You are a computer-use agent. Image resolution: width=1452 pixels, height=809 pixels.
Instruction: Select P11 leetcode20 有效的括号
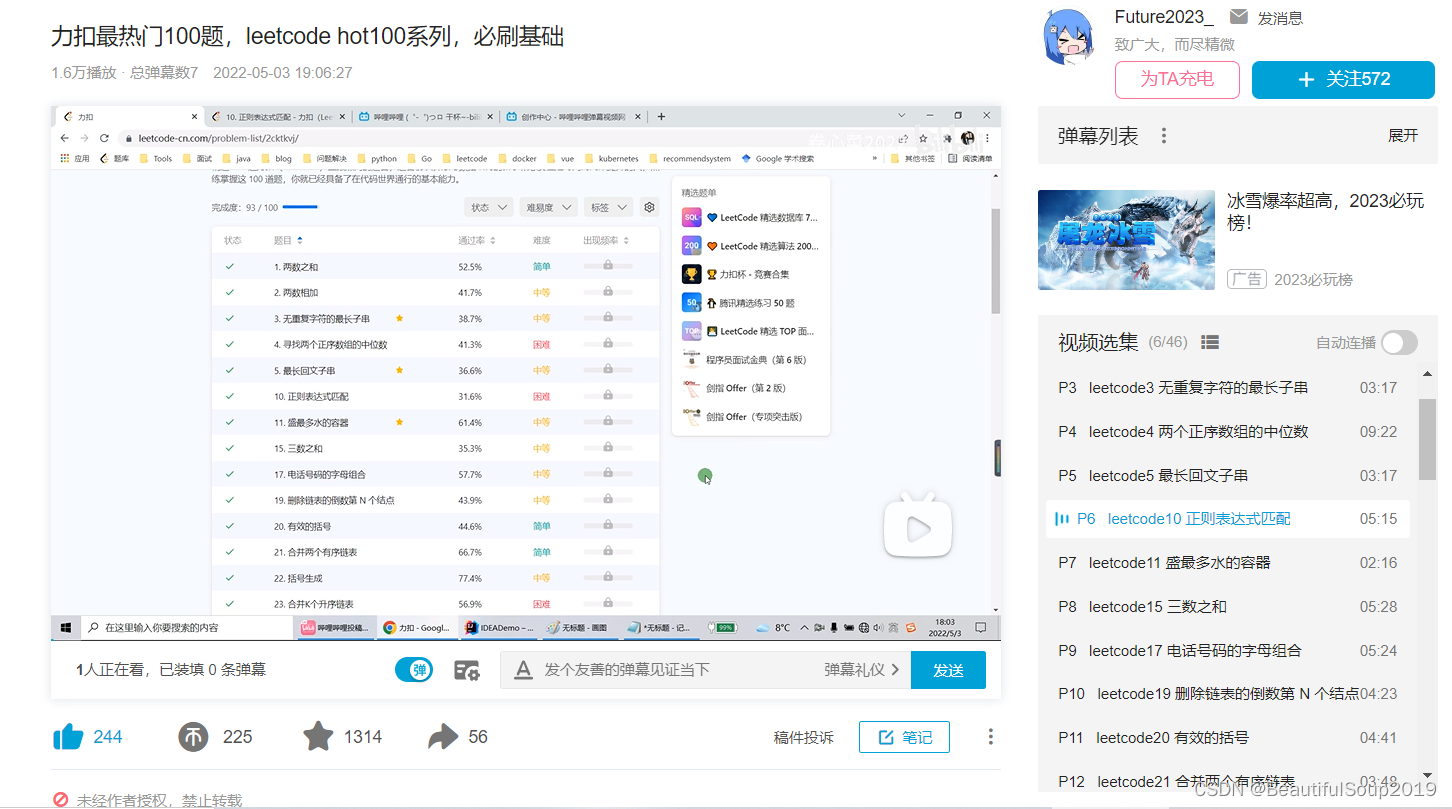(x=1228, y=738)
